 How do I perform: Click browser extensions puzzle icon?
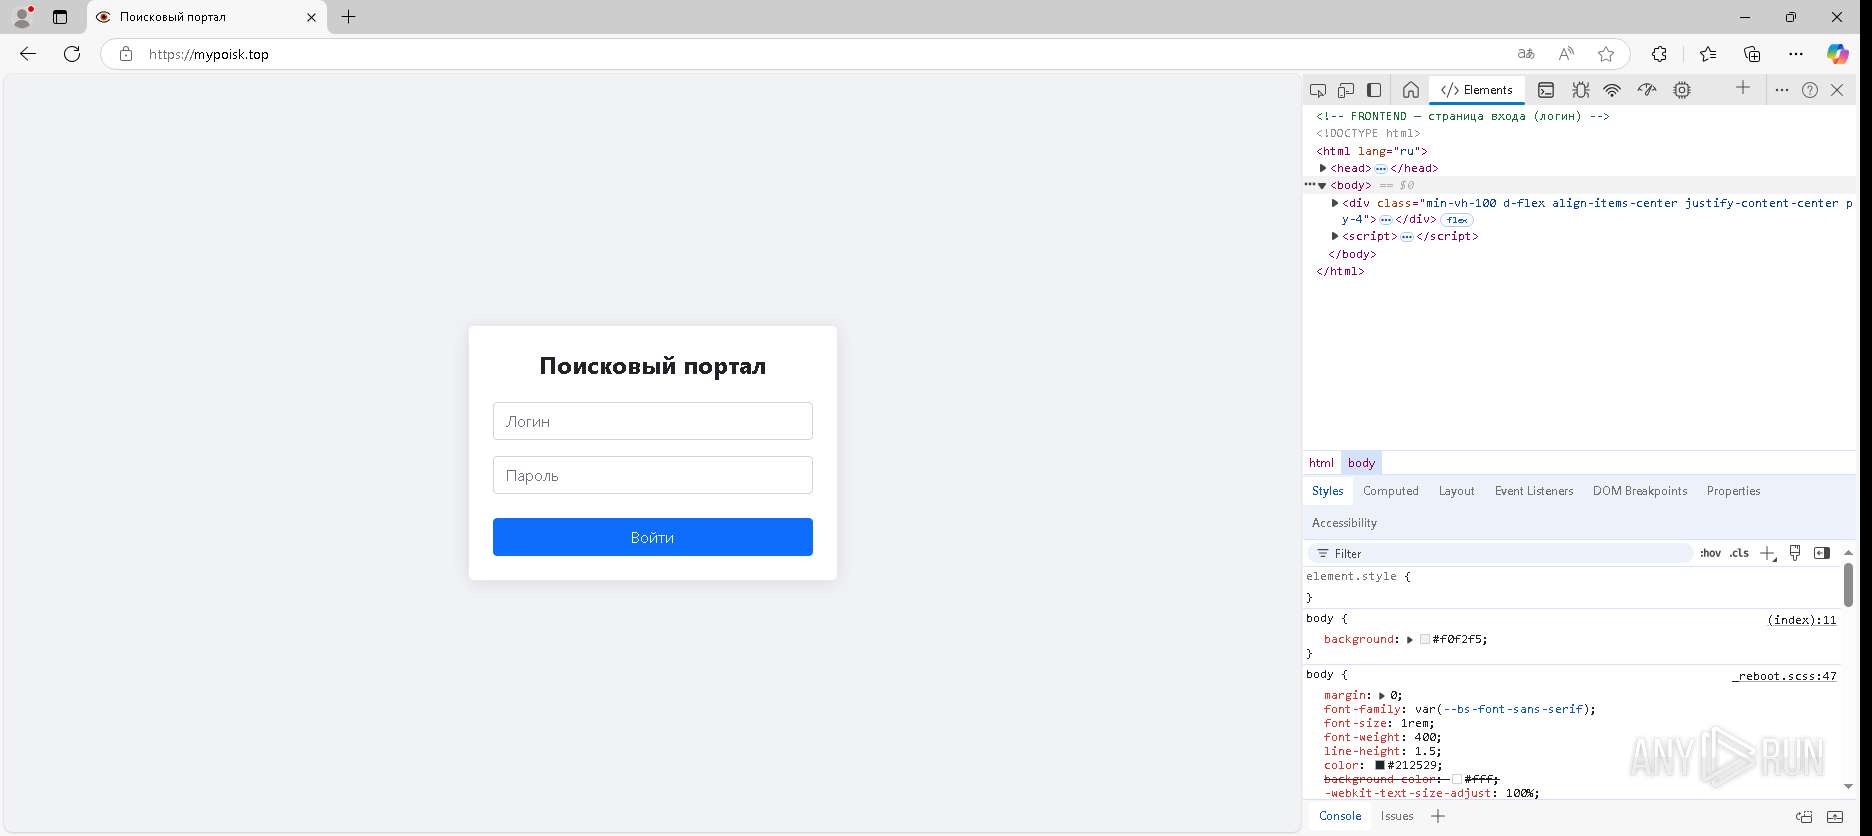tap(1659, 54)
